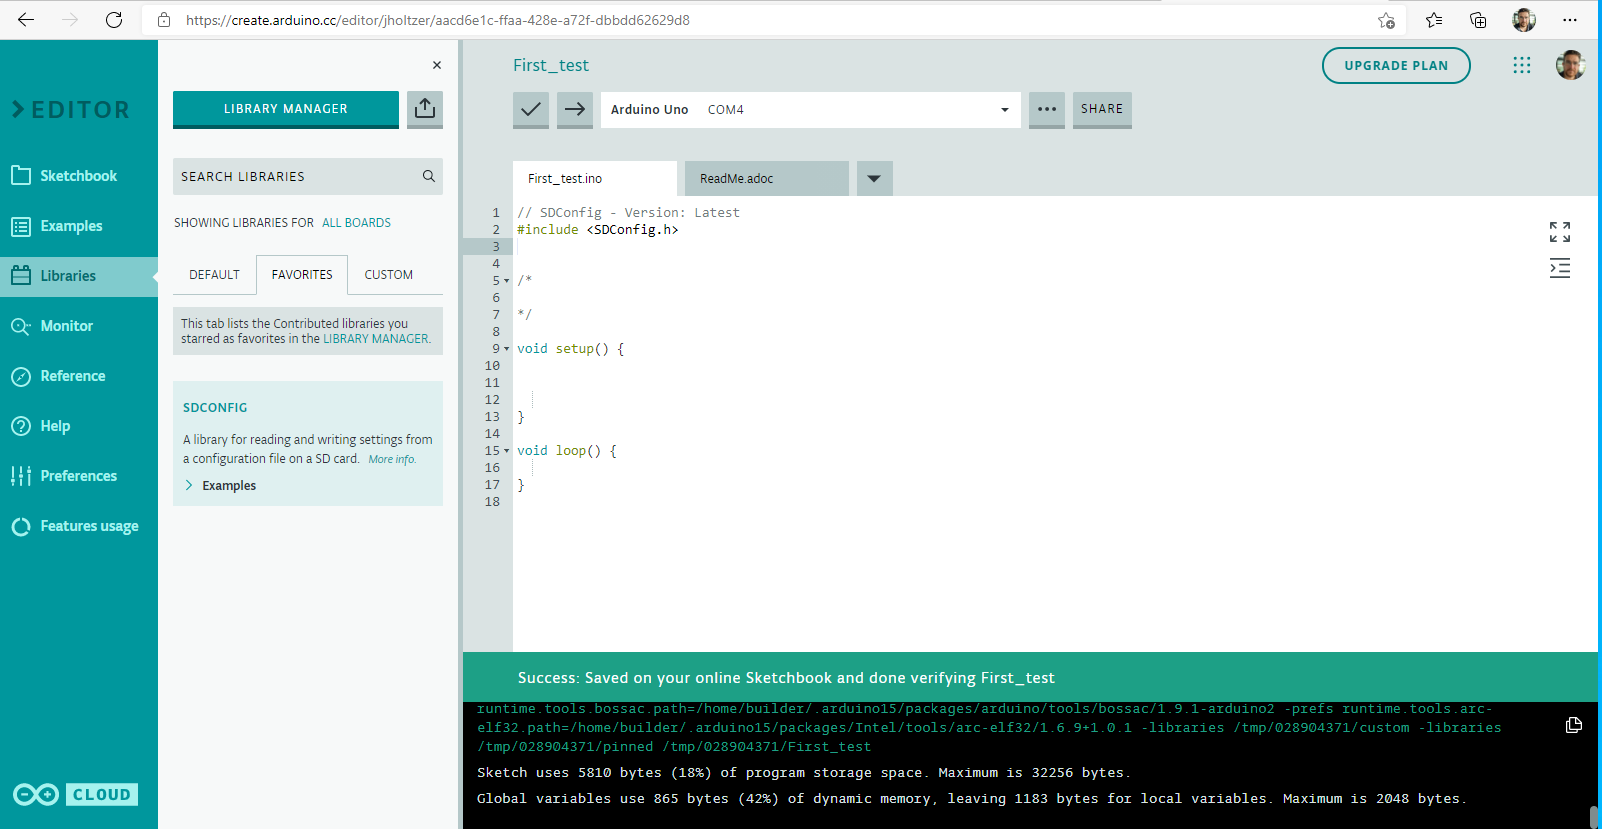The image size is (1602, 829).
Task: Click the search libraries magnifier icon
Action: coord(429,176)
